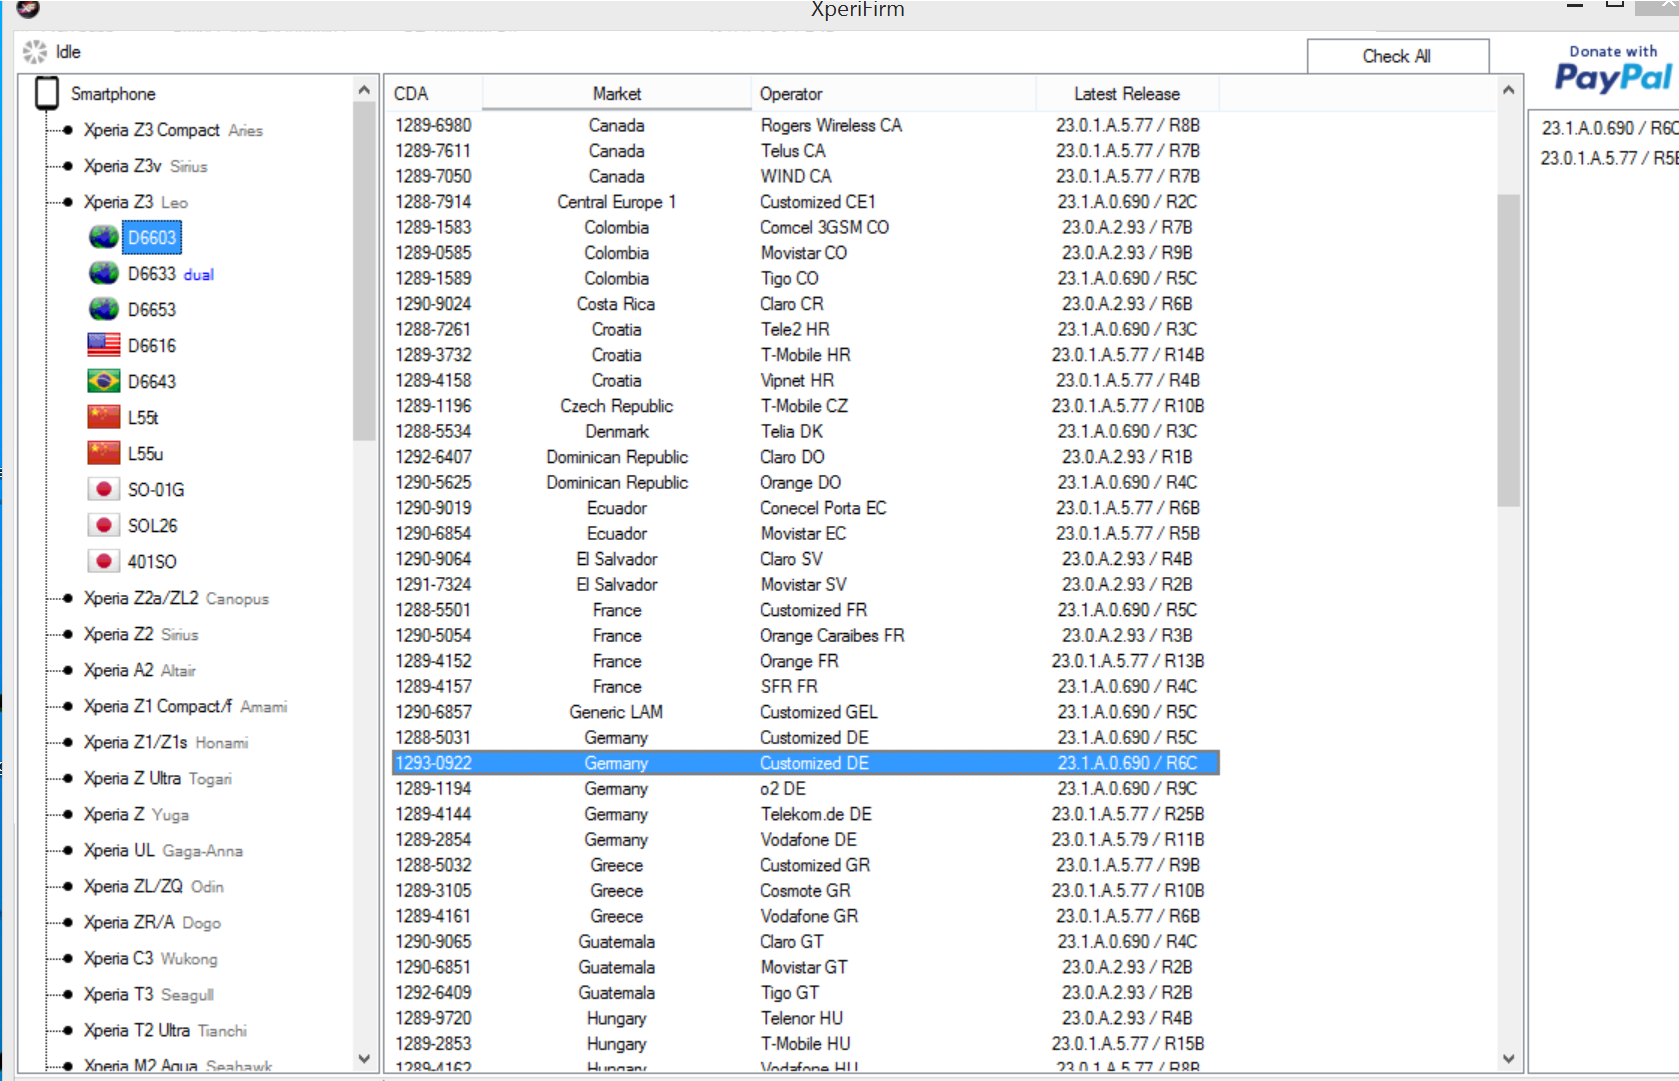Screen dimensions: 1679x1081
Task: Open the Xperia T2 Ultra Tianchi node
Action: click(165, 1030)
